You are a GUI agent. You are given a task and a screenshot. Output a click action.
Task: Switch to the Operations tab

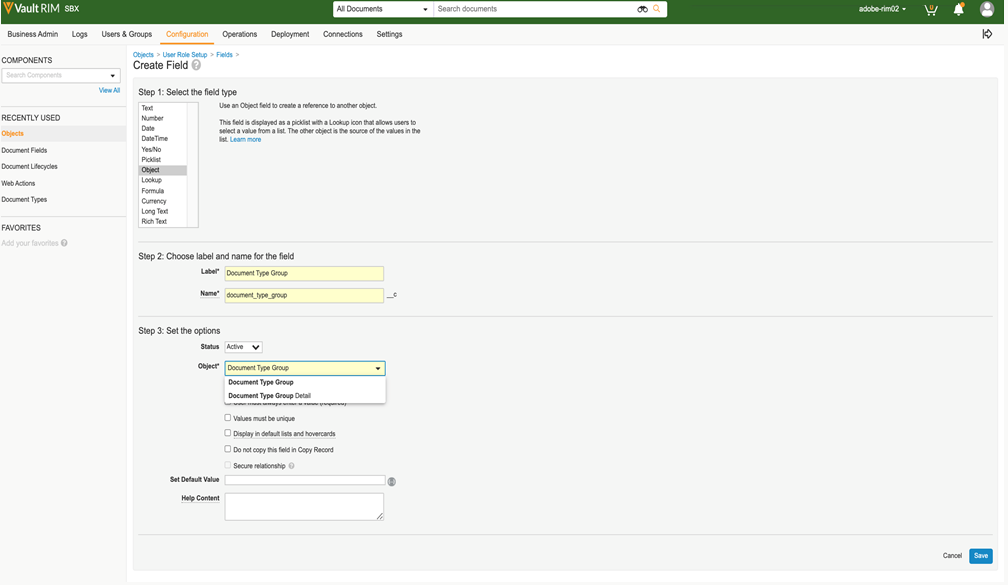click(240, 34)
